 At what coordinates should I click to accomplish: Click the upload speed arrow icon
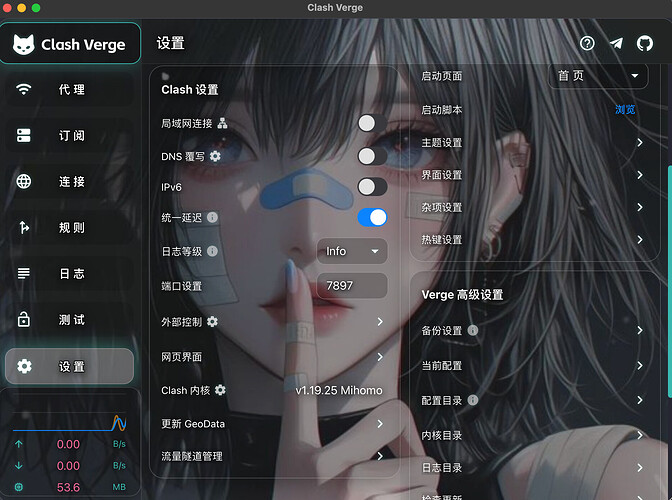tap(18, 444)
